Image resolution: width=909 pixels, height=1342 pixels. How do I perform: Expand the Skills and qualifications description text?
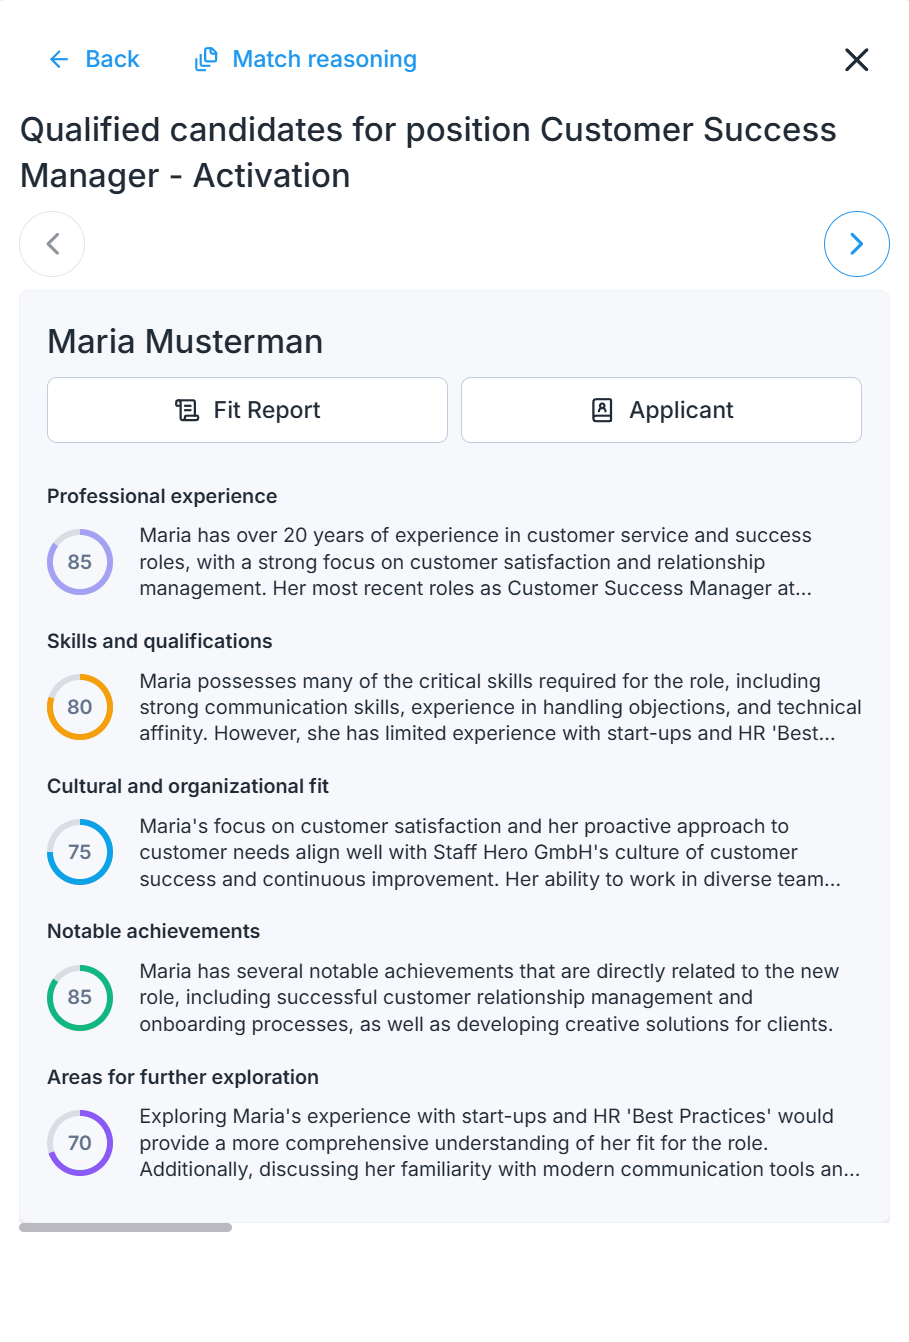tap(500, 707)
